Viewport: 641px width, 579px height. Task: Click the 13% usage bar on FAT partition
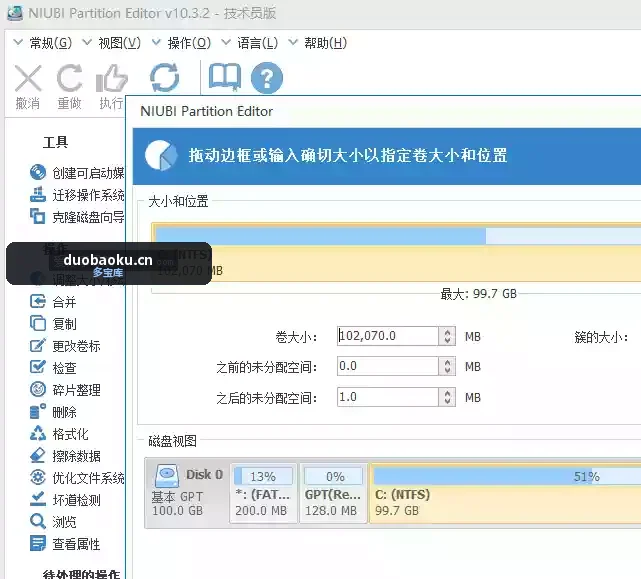coord(263,476)
